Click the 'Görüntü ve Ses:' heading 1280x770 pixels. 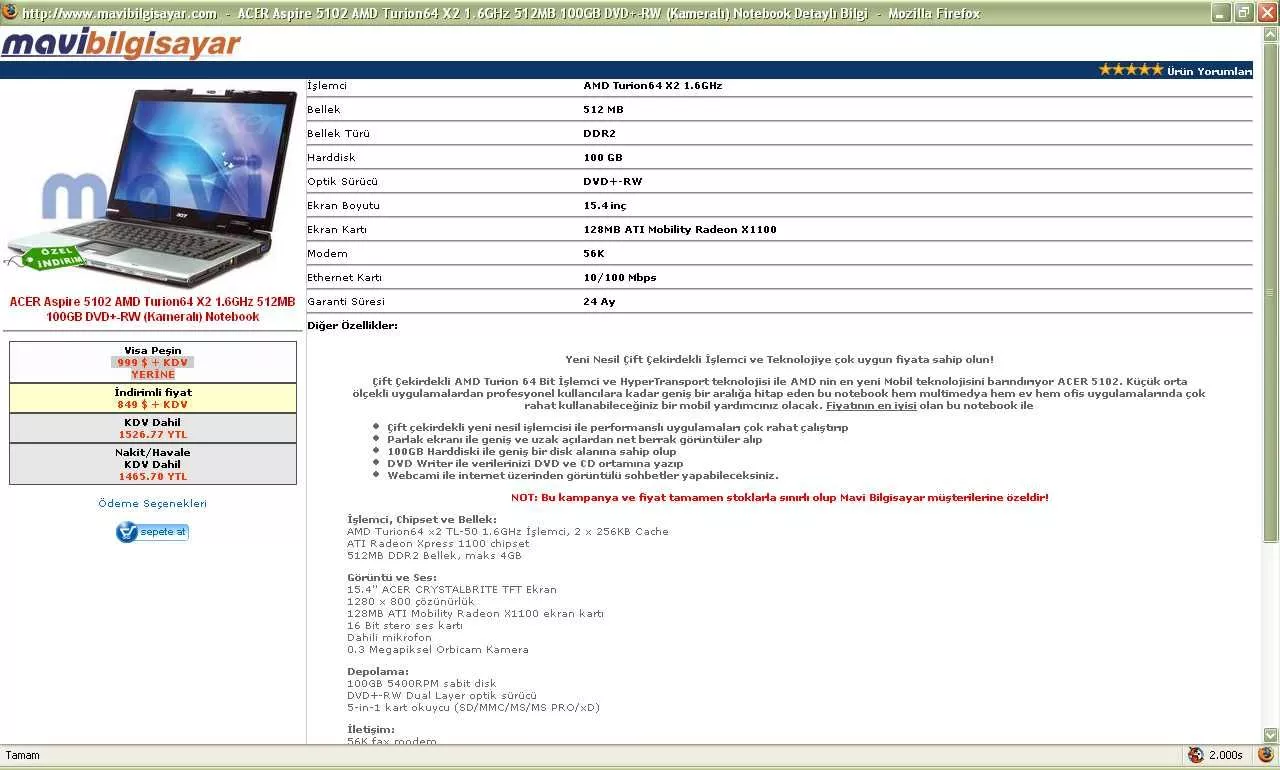tap(392, 577)
